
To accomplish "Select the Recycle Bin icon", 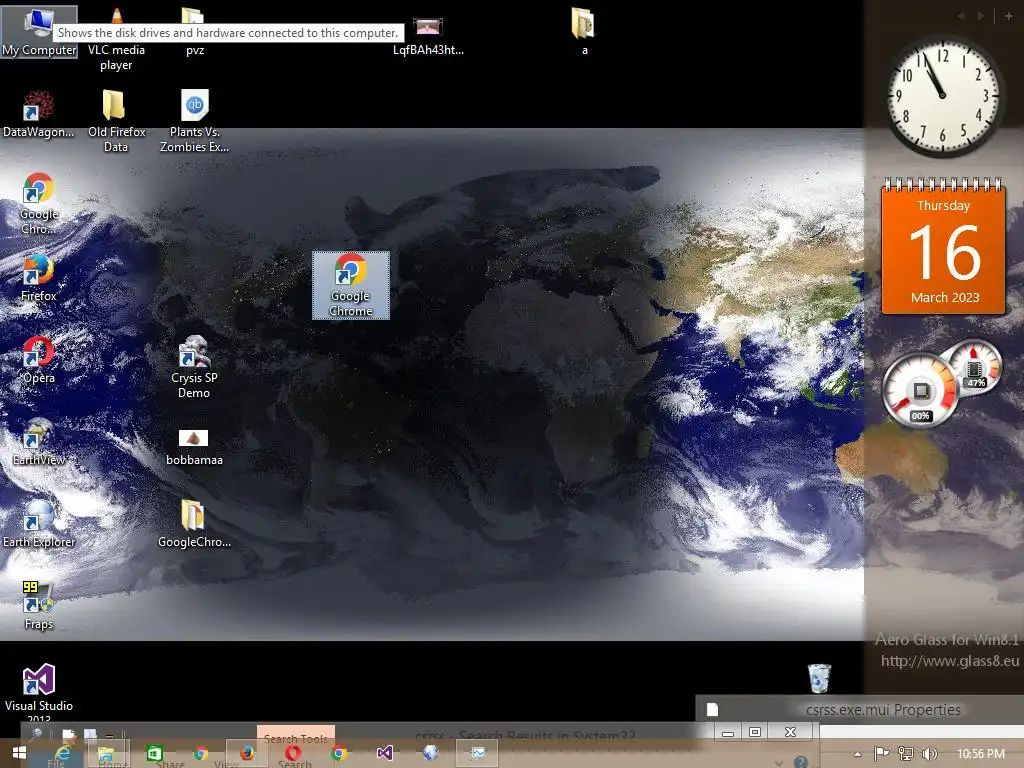I will [819, 678].
